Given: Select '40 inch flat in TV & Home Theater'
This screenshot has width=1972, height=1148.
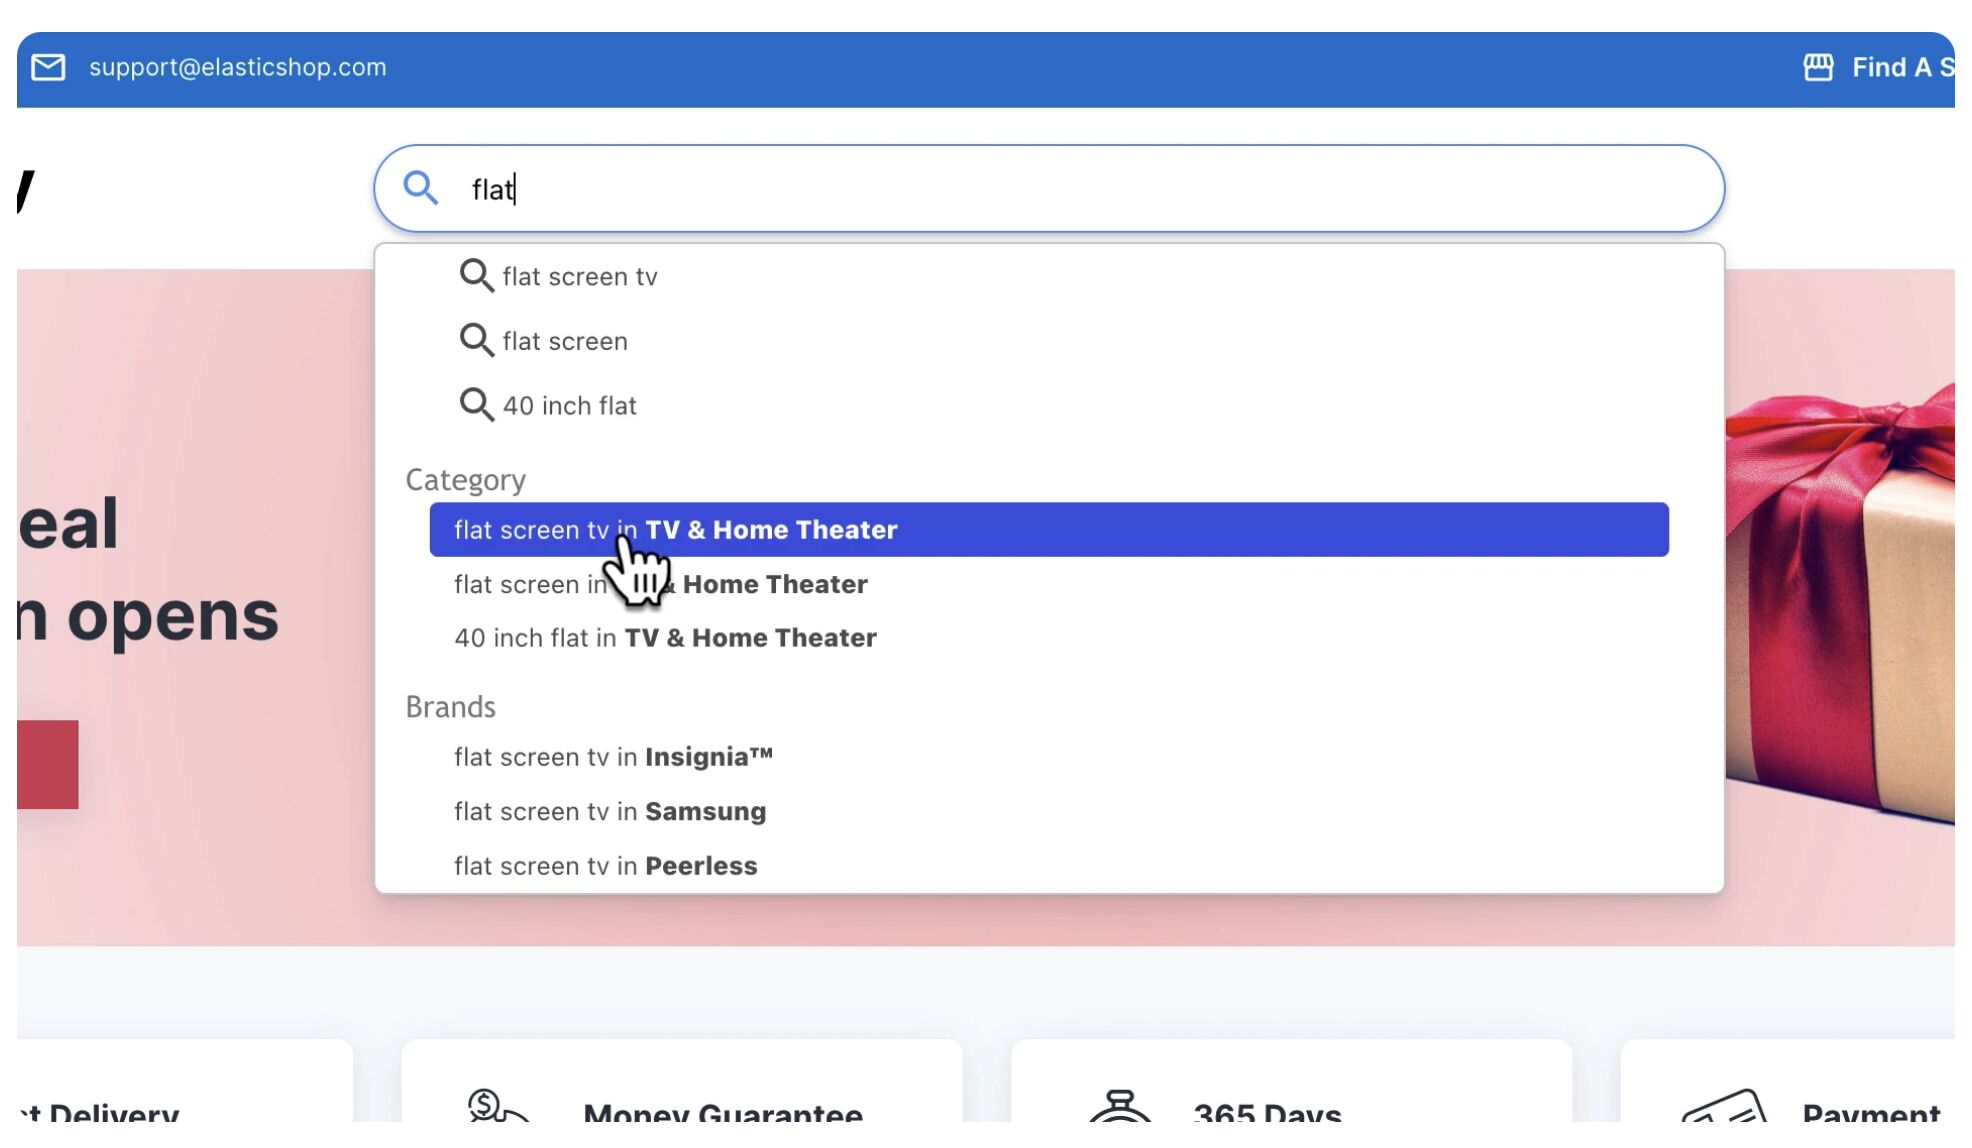Looking at the screenshot, I should click(665, 637).
